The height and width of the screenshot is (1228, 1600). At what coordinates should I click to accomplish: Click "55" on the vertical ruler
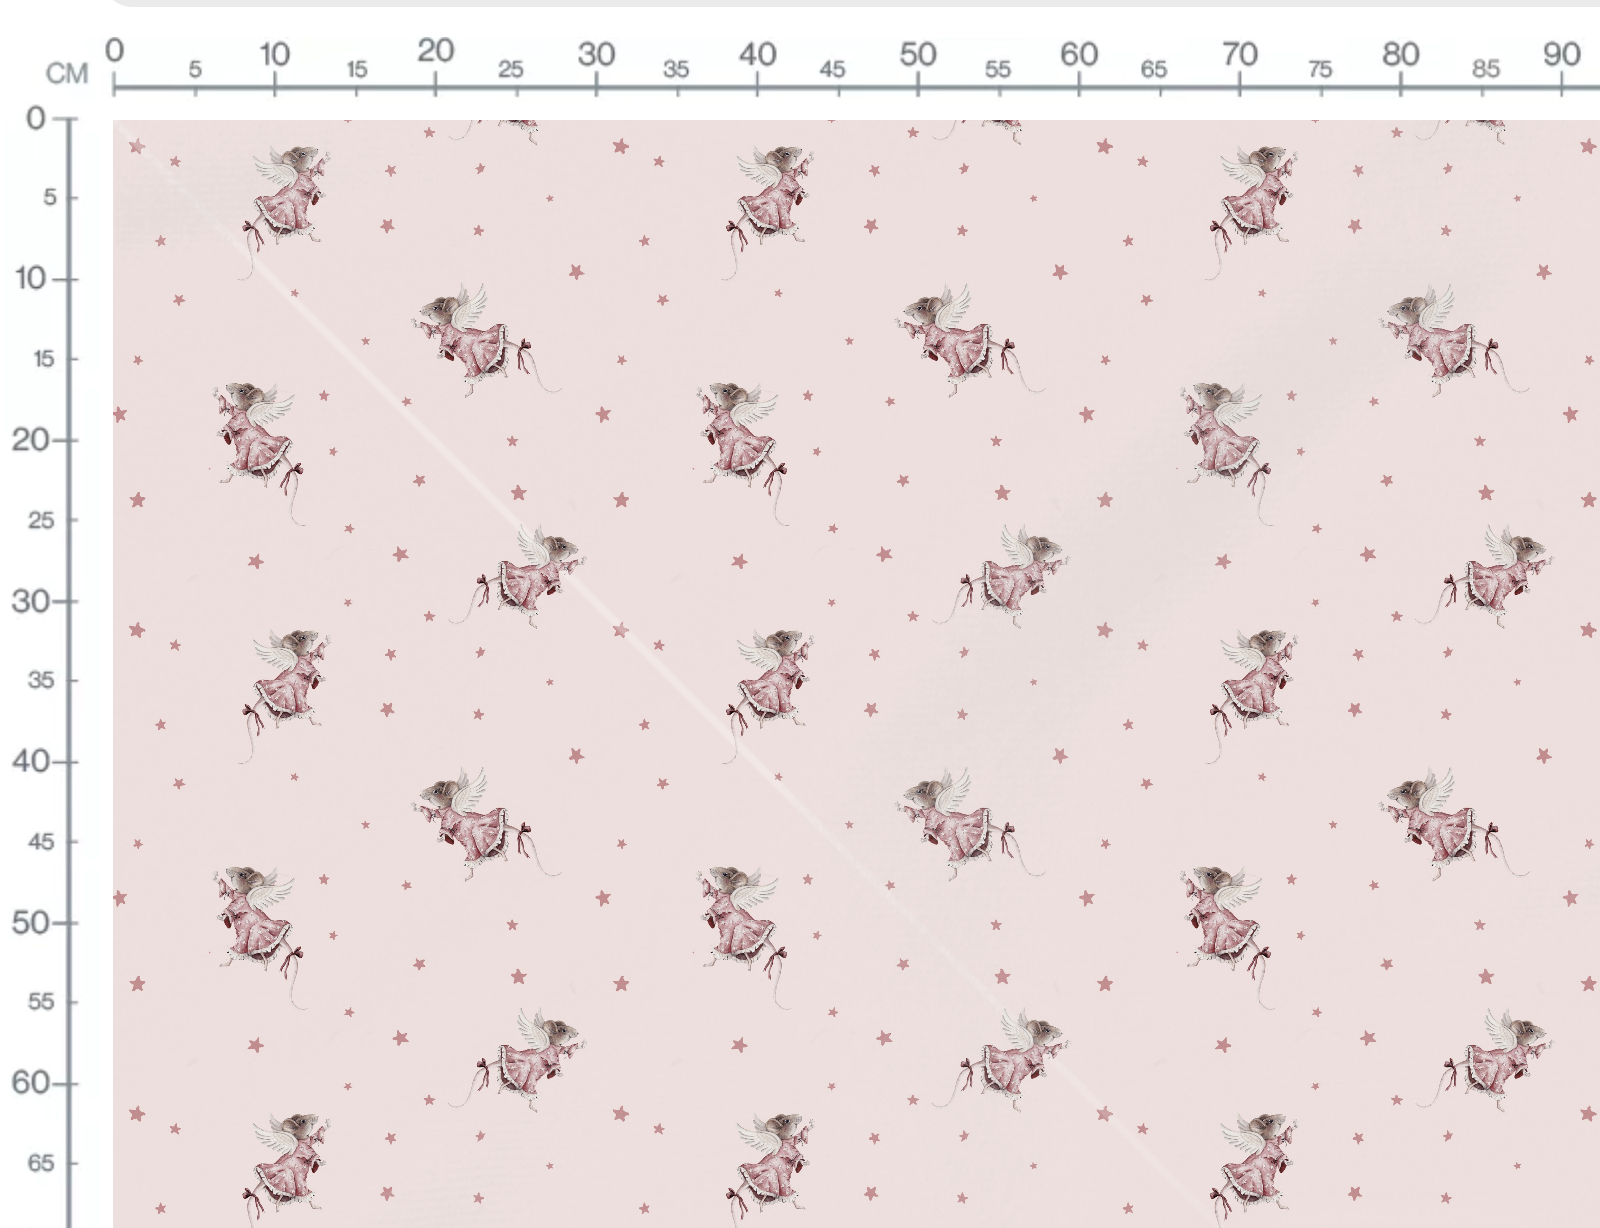tap(40, 1001)
